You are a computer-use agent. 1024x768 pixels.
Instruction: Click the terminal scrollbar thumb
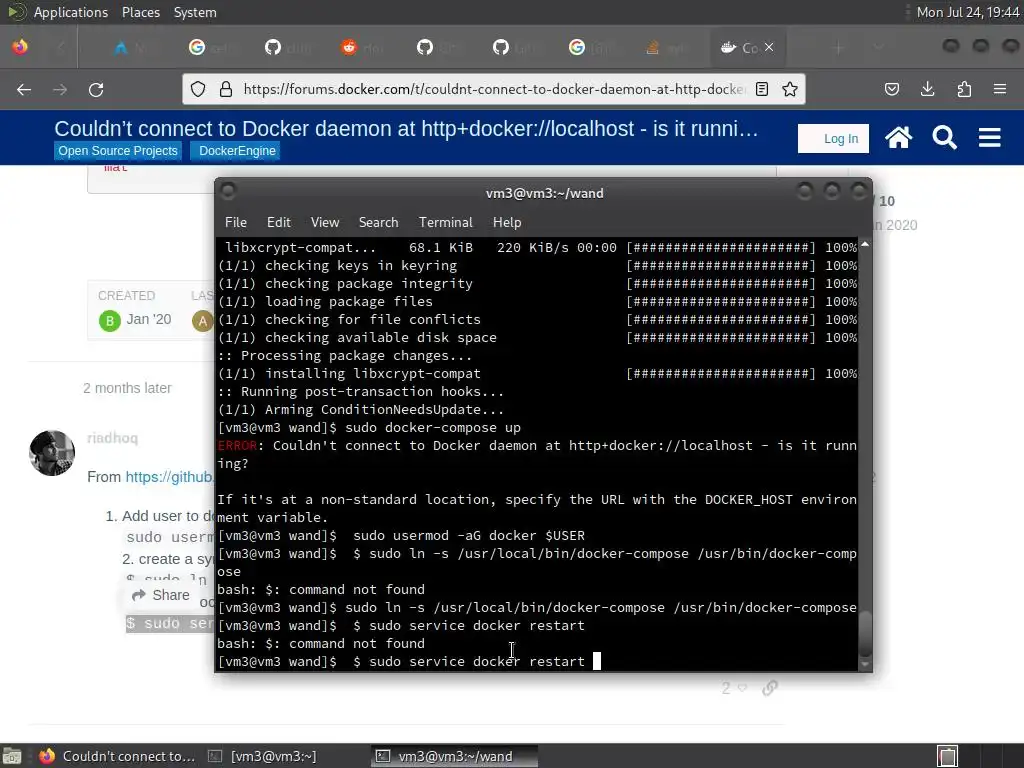click(865, 633)
